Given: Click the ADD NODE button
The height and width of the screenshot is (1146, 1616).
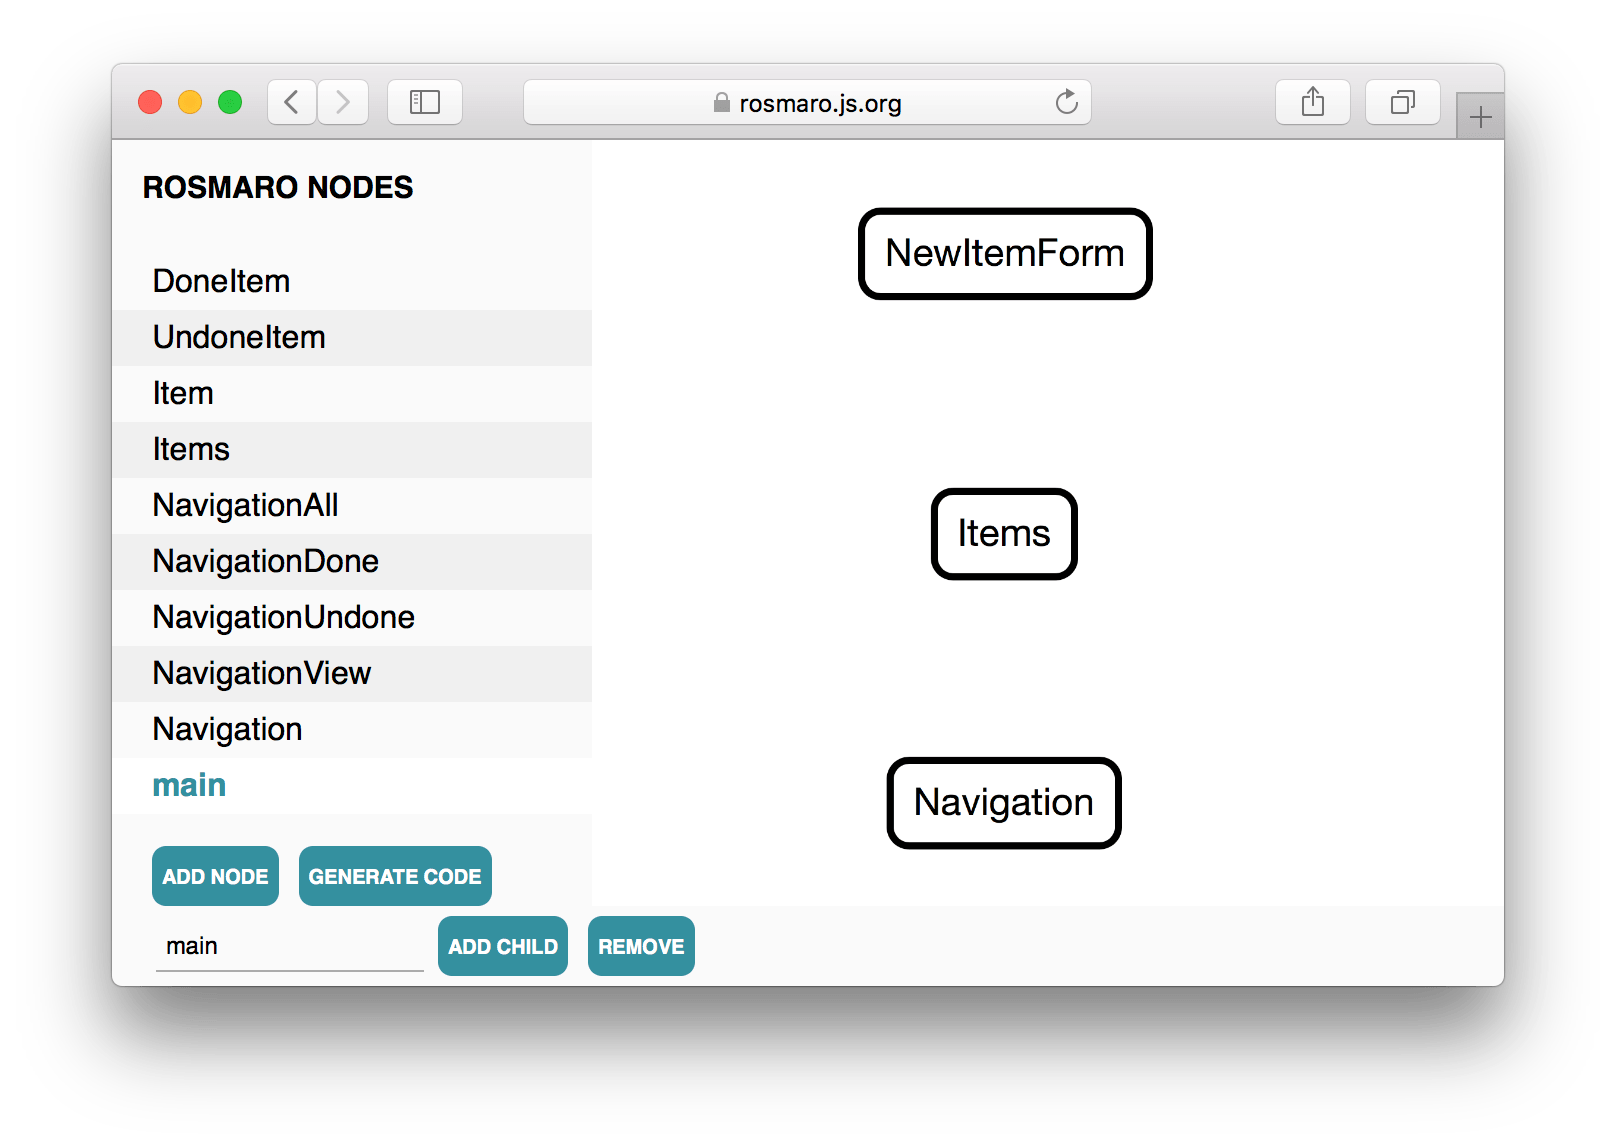Looking at the screenshot, I should 215,876.
